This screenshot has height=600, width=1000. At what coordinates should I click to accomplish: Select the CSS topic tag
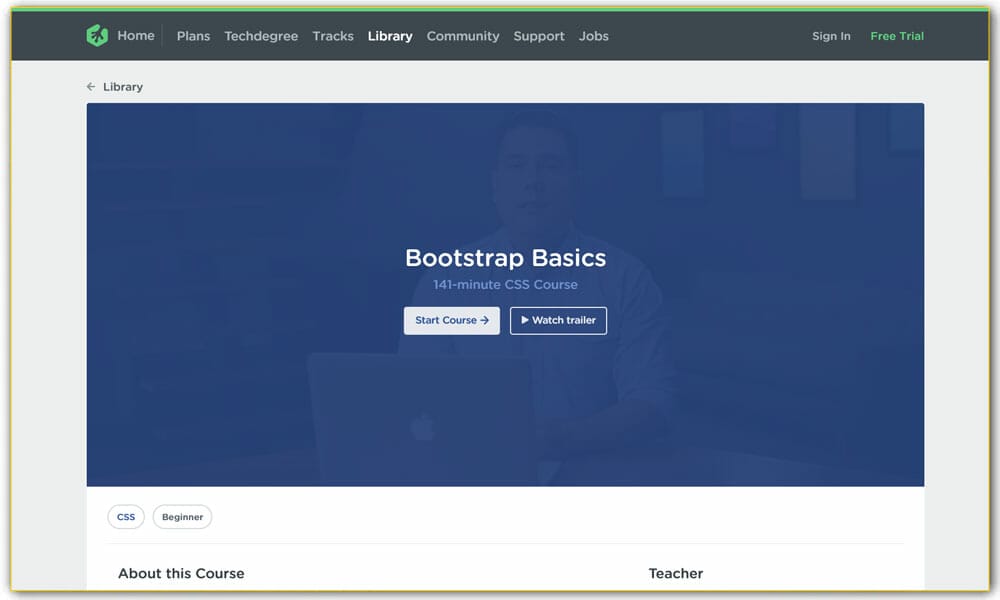coord(126,517)
